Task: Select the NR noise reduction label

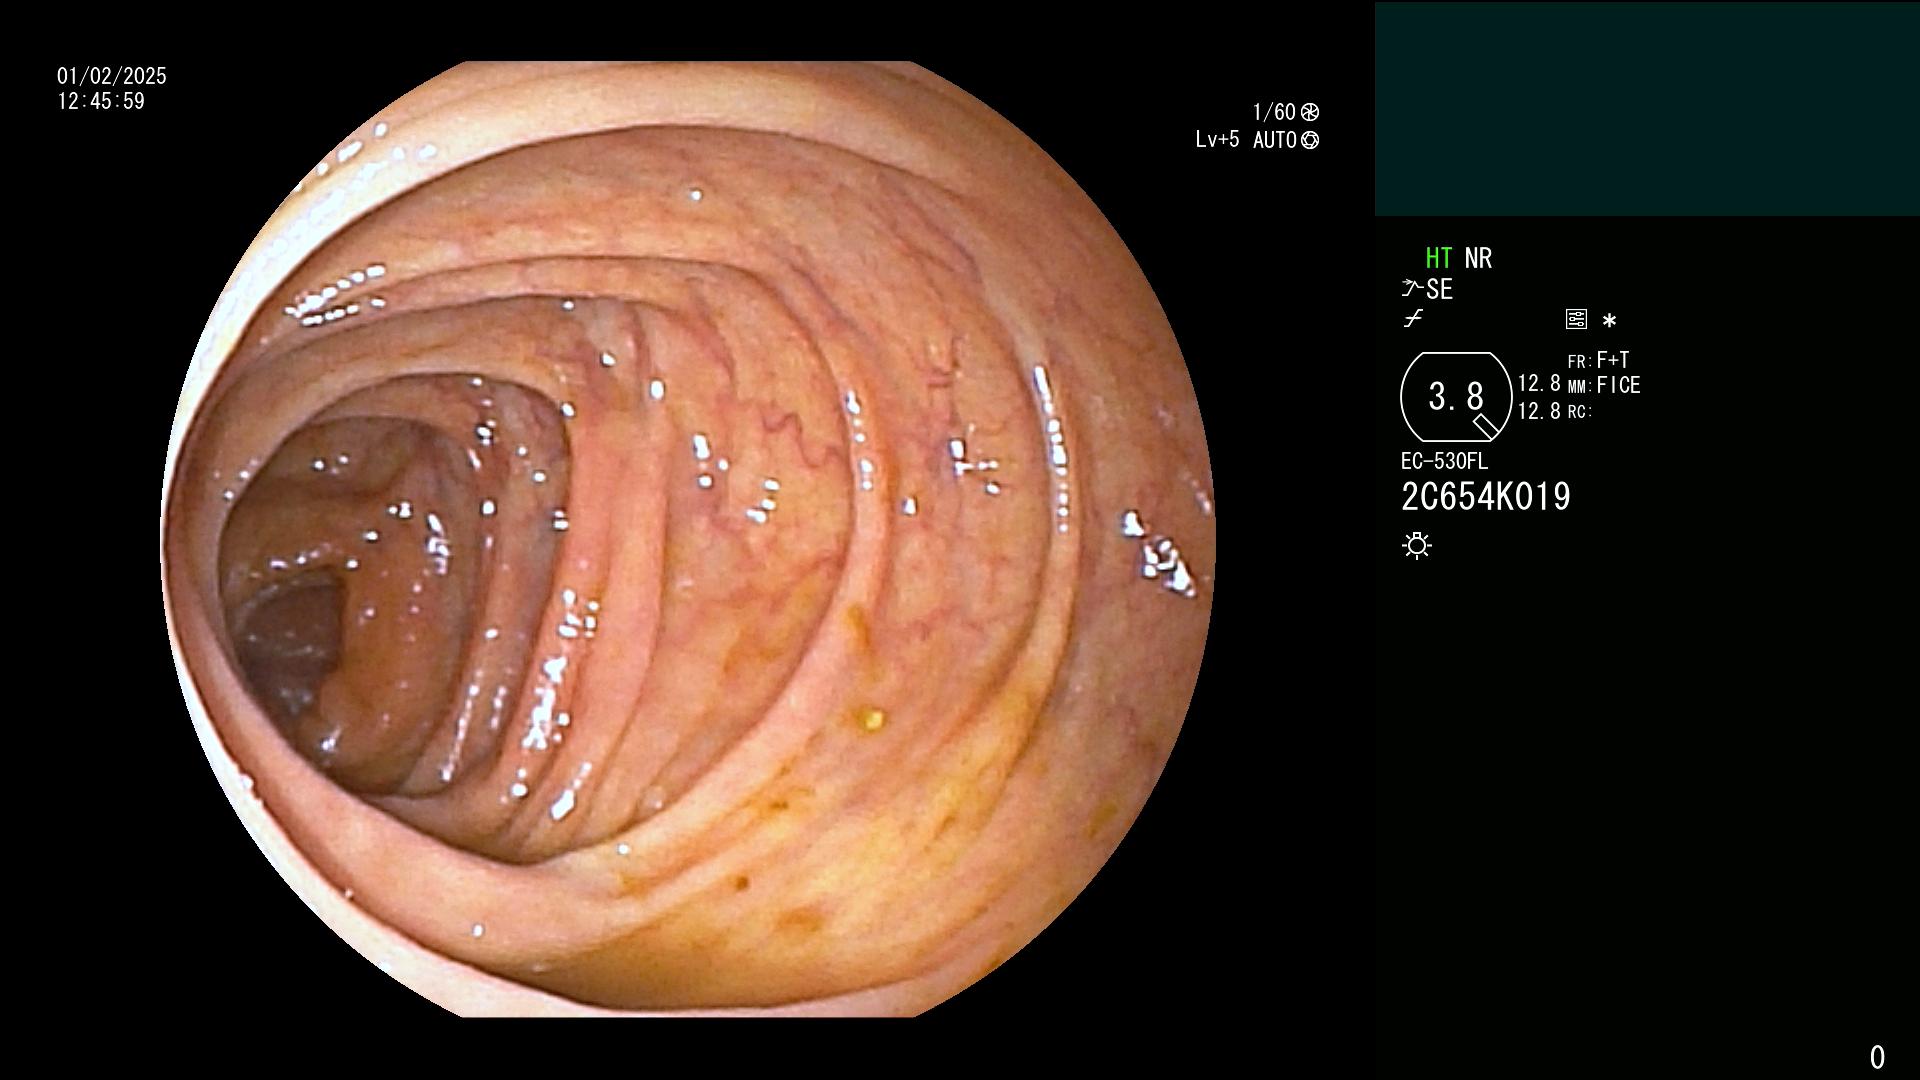Action: tap(1478, 258)
